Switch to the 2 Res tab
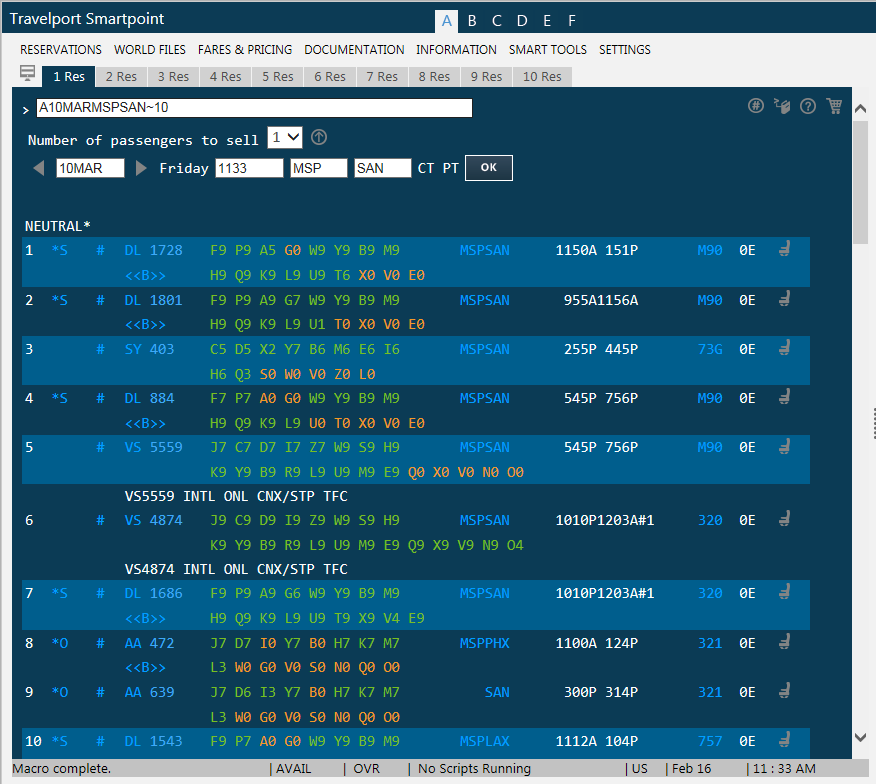The width and height of the screenshot is (876, 784). (121, 77)
